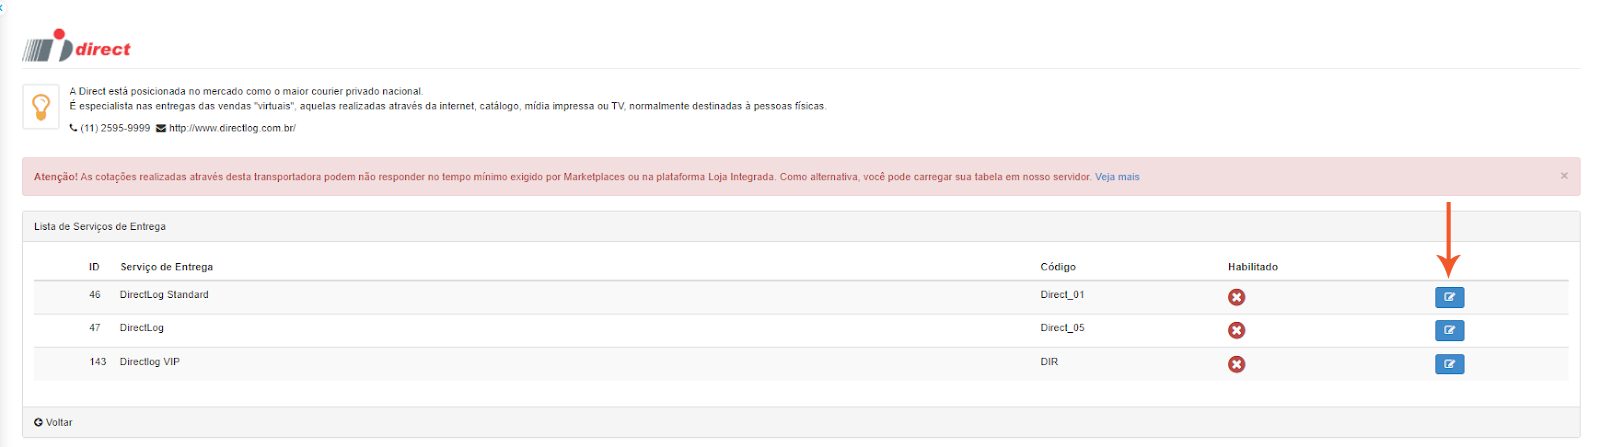
Task: Click red X status in Direct_05 row
Action: [x=1236, y=330]
